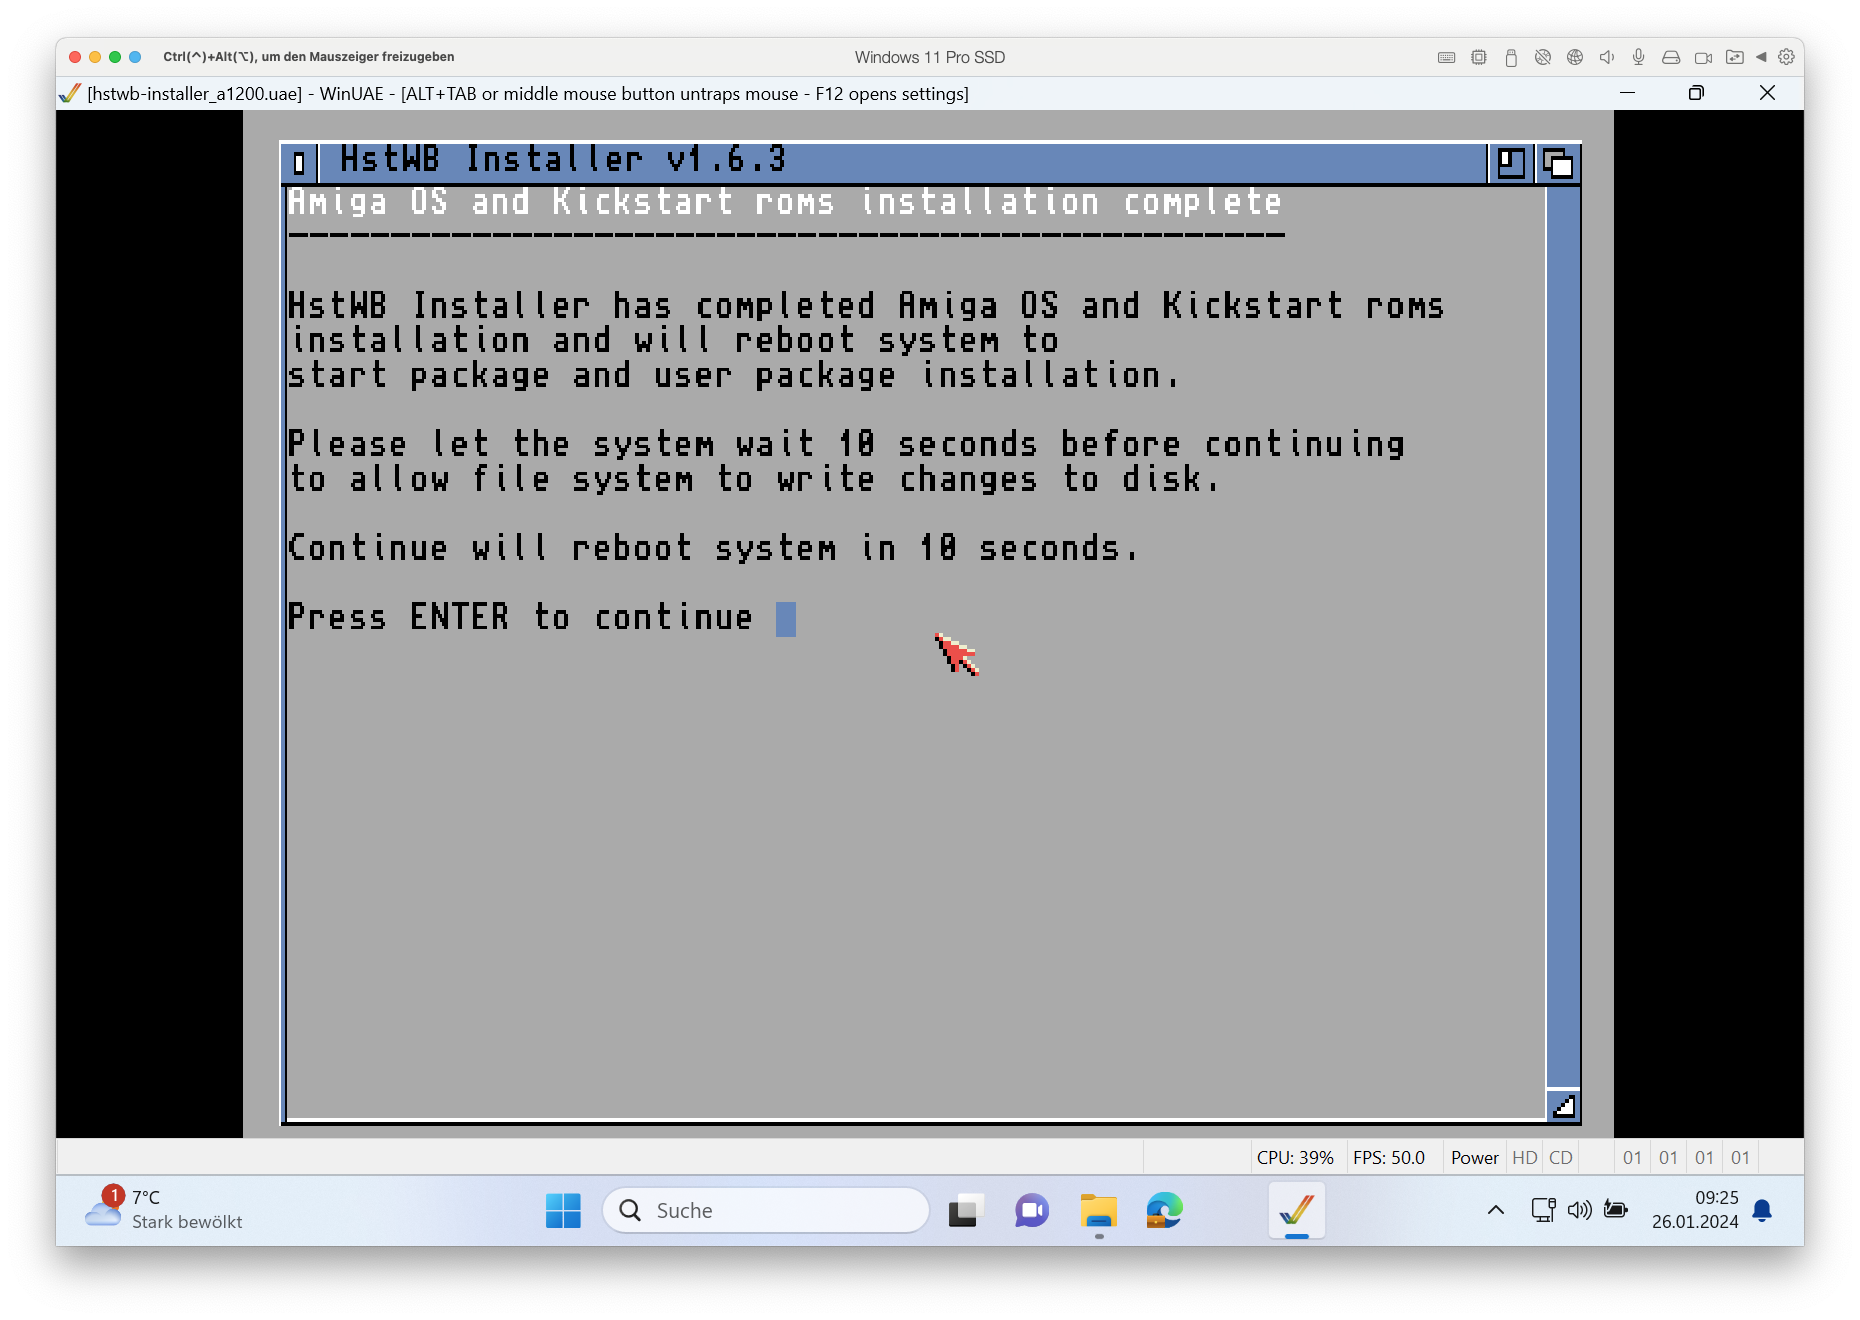1860x1320 pixels.
Task: Click the Amiga window resize gadget
Action: (1563, 1106)
